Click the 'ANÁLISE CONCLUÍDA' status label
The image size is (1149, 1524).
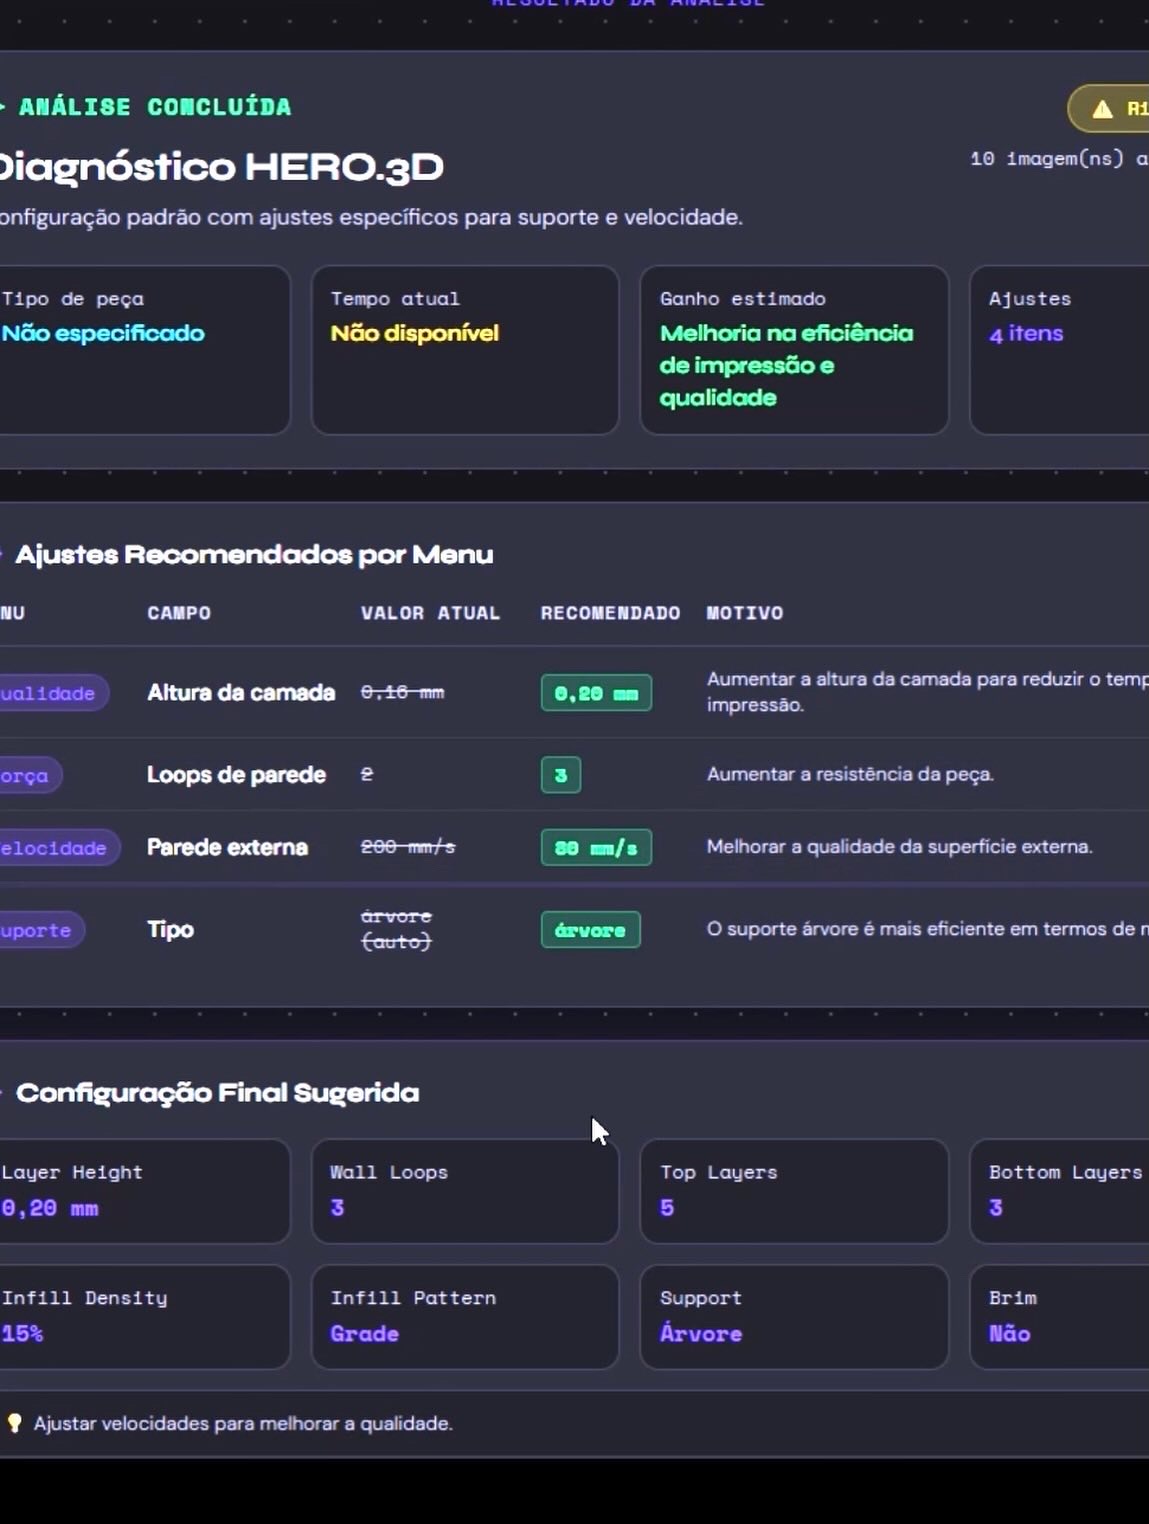pyautogui.click(x=155, y=107)
